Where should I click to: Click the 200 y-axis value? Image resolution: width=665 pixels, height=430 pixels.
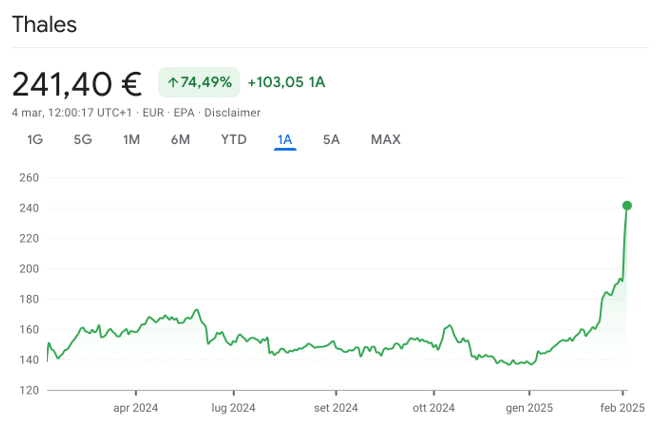click(29, 269)
